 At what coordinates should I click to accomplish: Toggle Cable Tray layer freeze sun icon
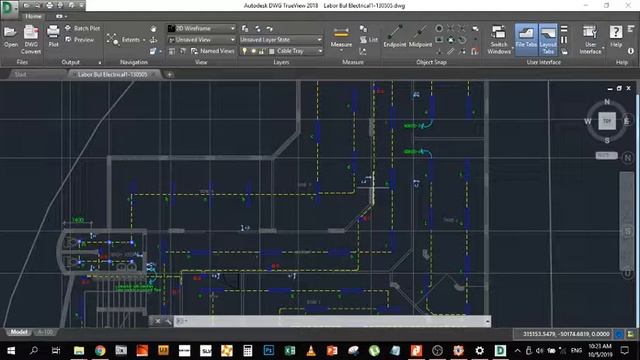[253, 51]
